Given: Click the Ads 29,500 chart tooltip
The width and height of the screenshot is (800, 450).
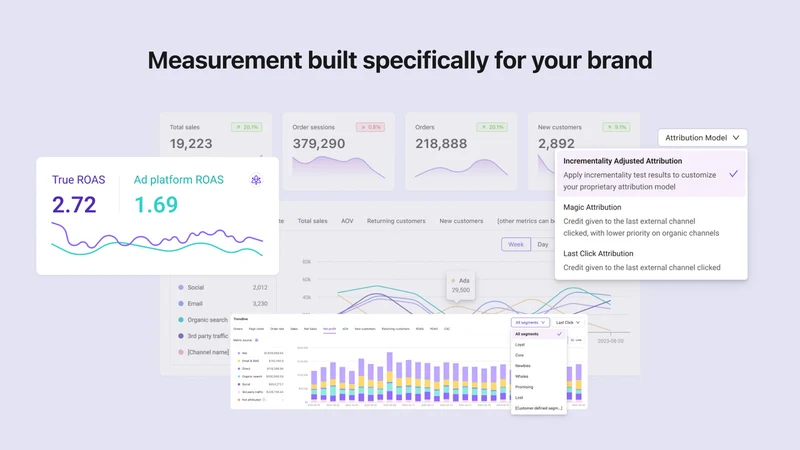Looking at the screenshot, I should tap(460, 286).
